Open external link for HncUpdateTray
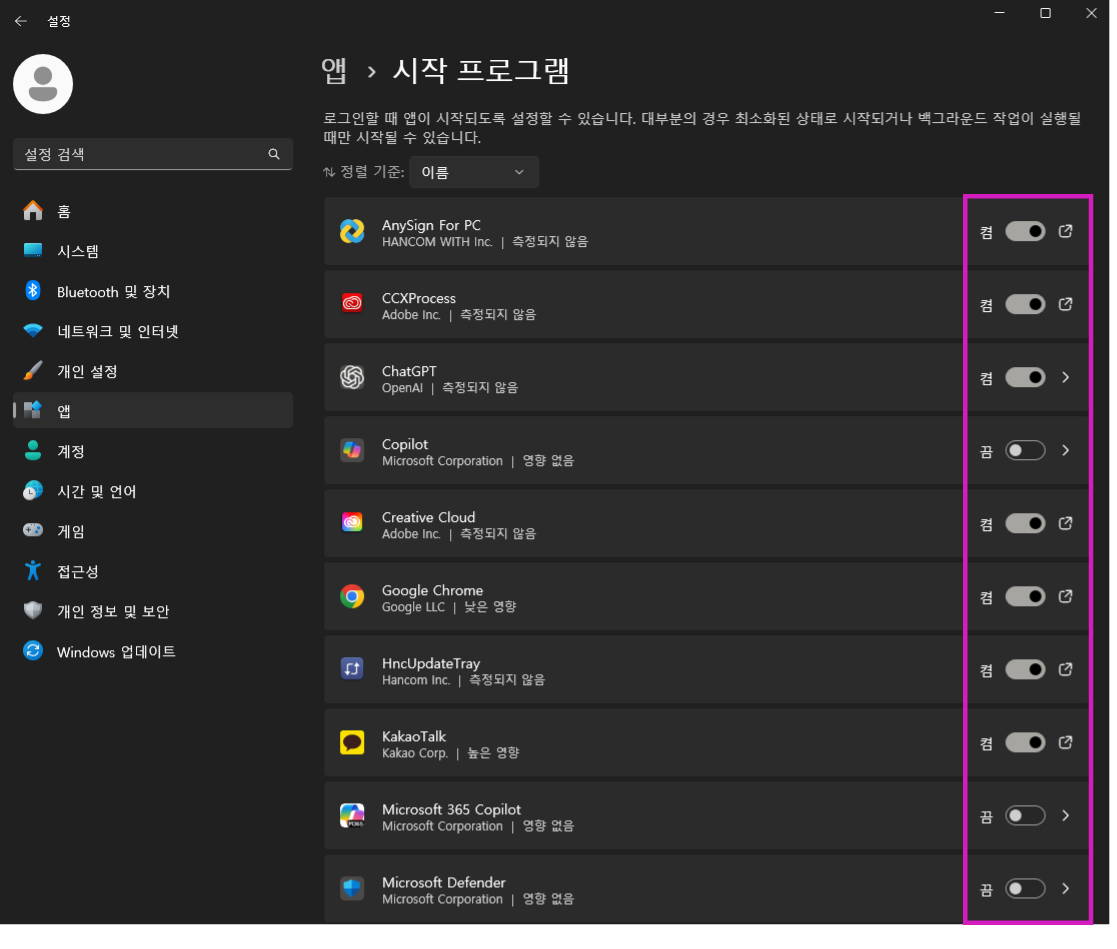This screenshot has height=949, width=1117. 1066,670
